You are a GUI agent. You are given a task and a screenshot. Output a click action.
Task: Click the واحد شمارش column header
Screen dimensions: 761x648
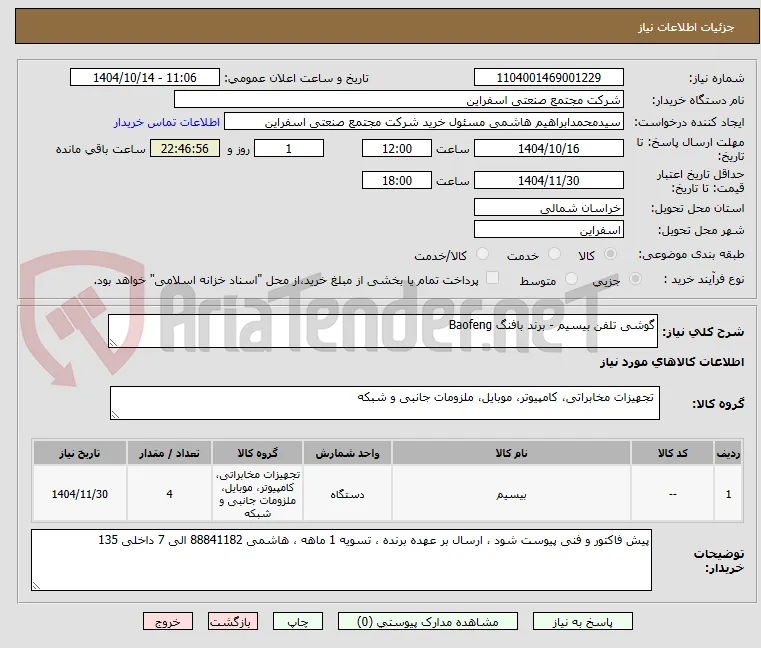(x=347, y=453)
